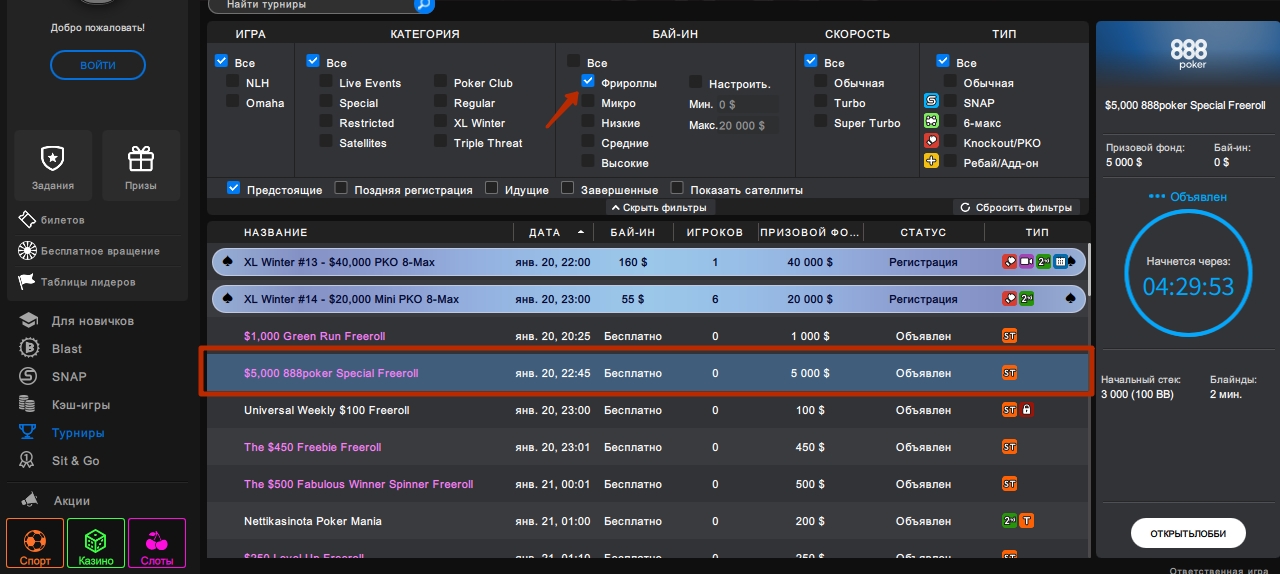Screen dimensions: 1280x574
Task: Open the Задания star icon tile
Action: [53, 165]
